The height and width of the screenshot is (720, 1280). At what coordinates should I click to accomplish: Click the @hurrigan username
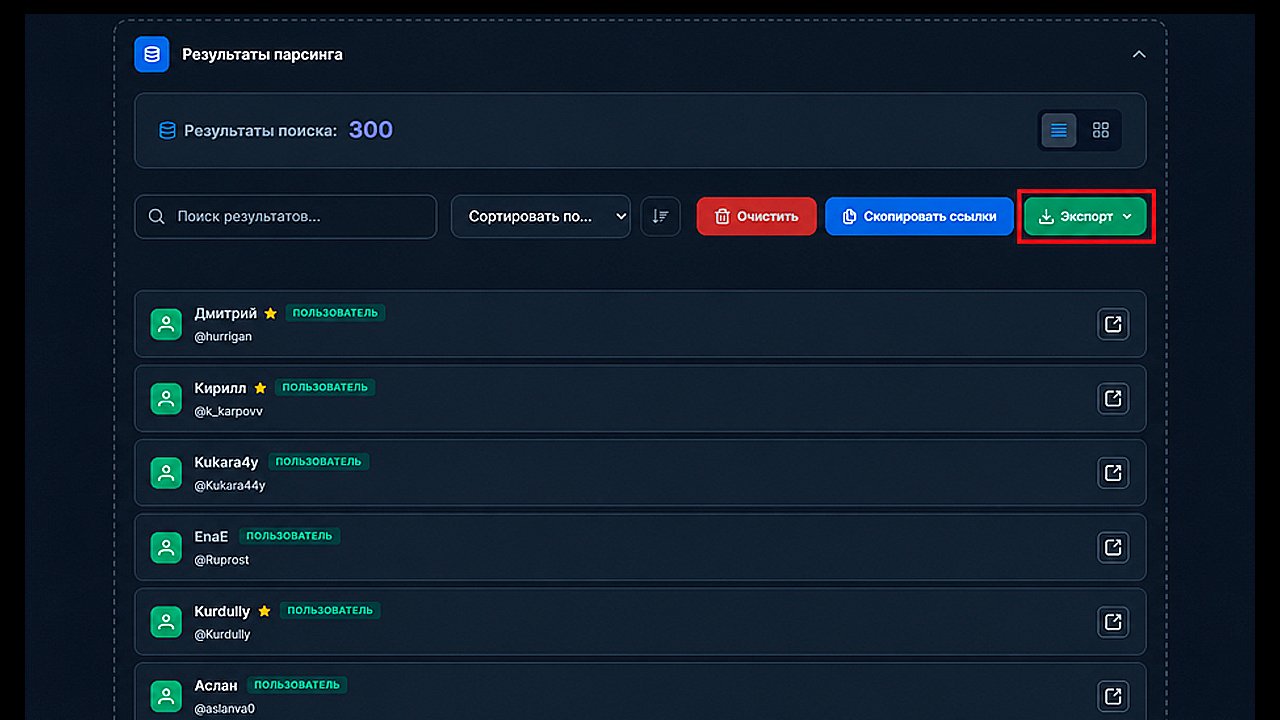click(223, 337)
